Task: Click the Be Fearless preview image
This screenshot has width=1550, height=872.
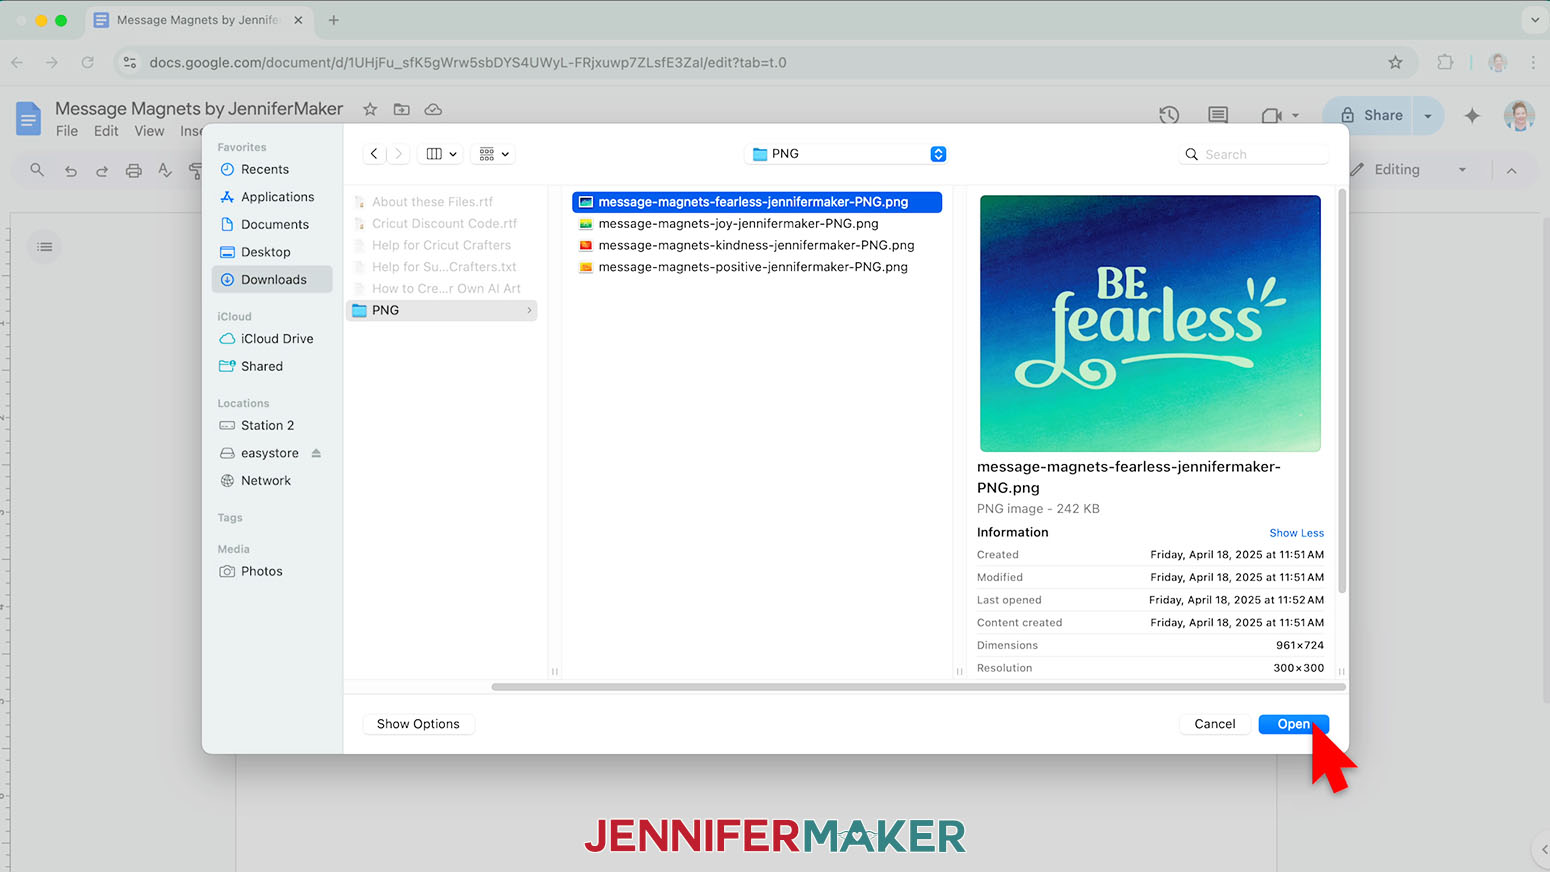Action: coord(1150,323)
